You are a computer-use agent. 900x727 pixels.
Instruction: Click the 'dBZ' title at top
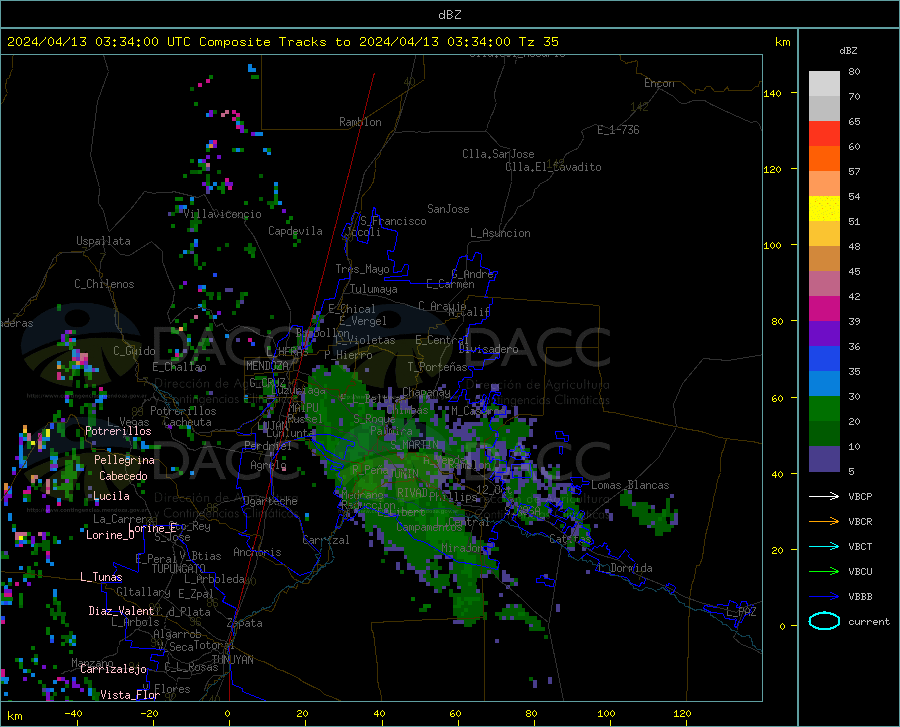tap(449, 15)
